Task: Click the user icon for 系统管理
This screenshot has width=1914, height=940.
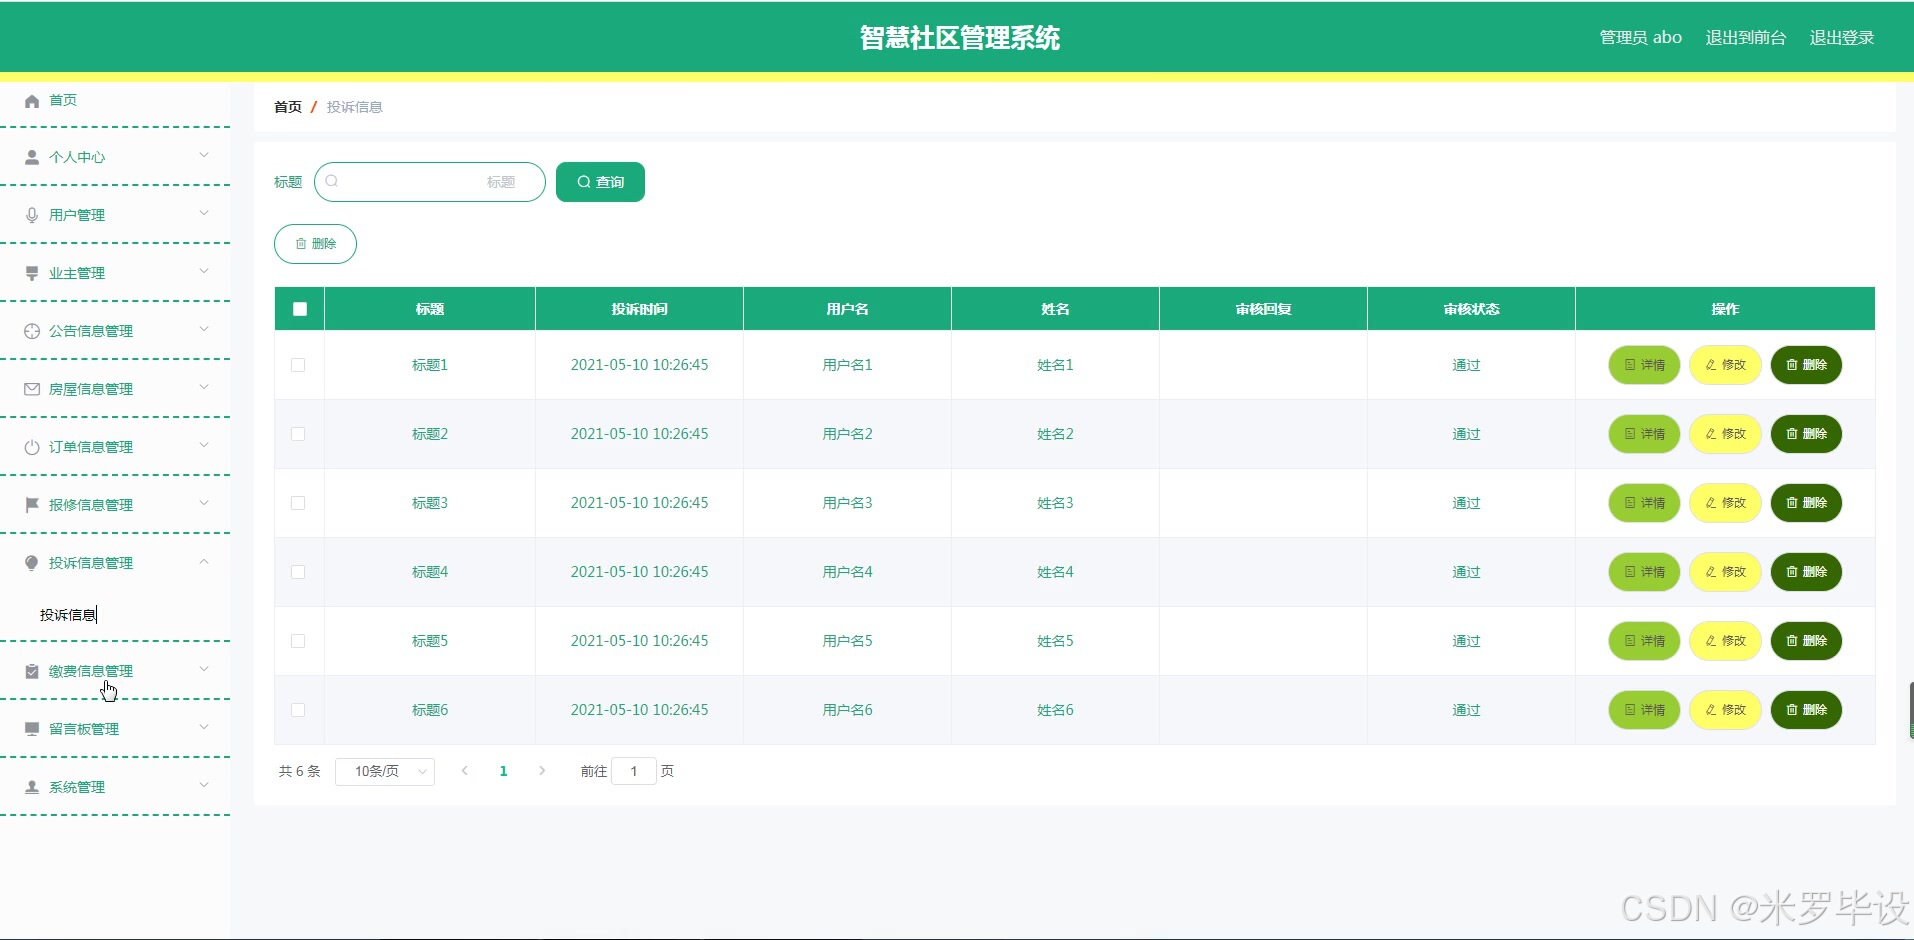Action: (x=32, y=788)
